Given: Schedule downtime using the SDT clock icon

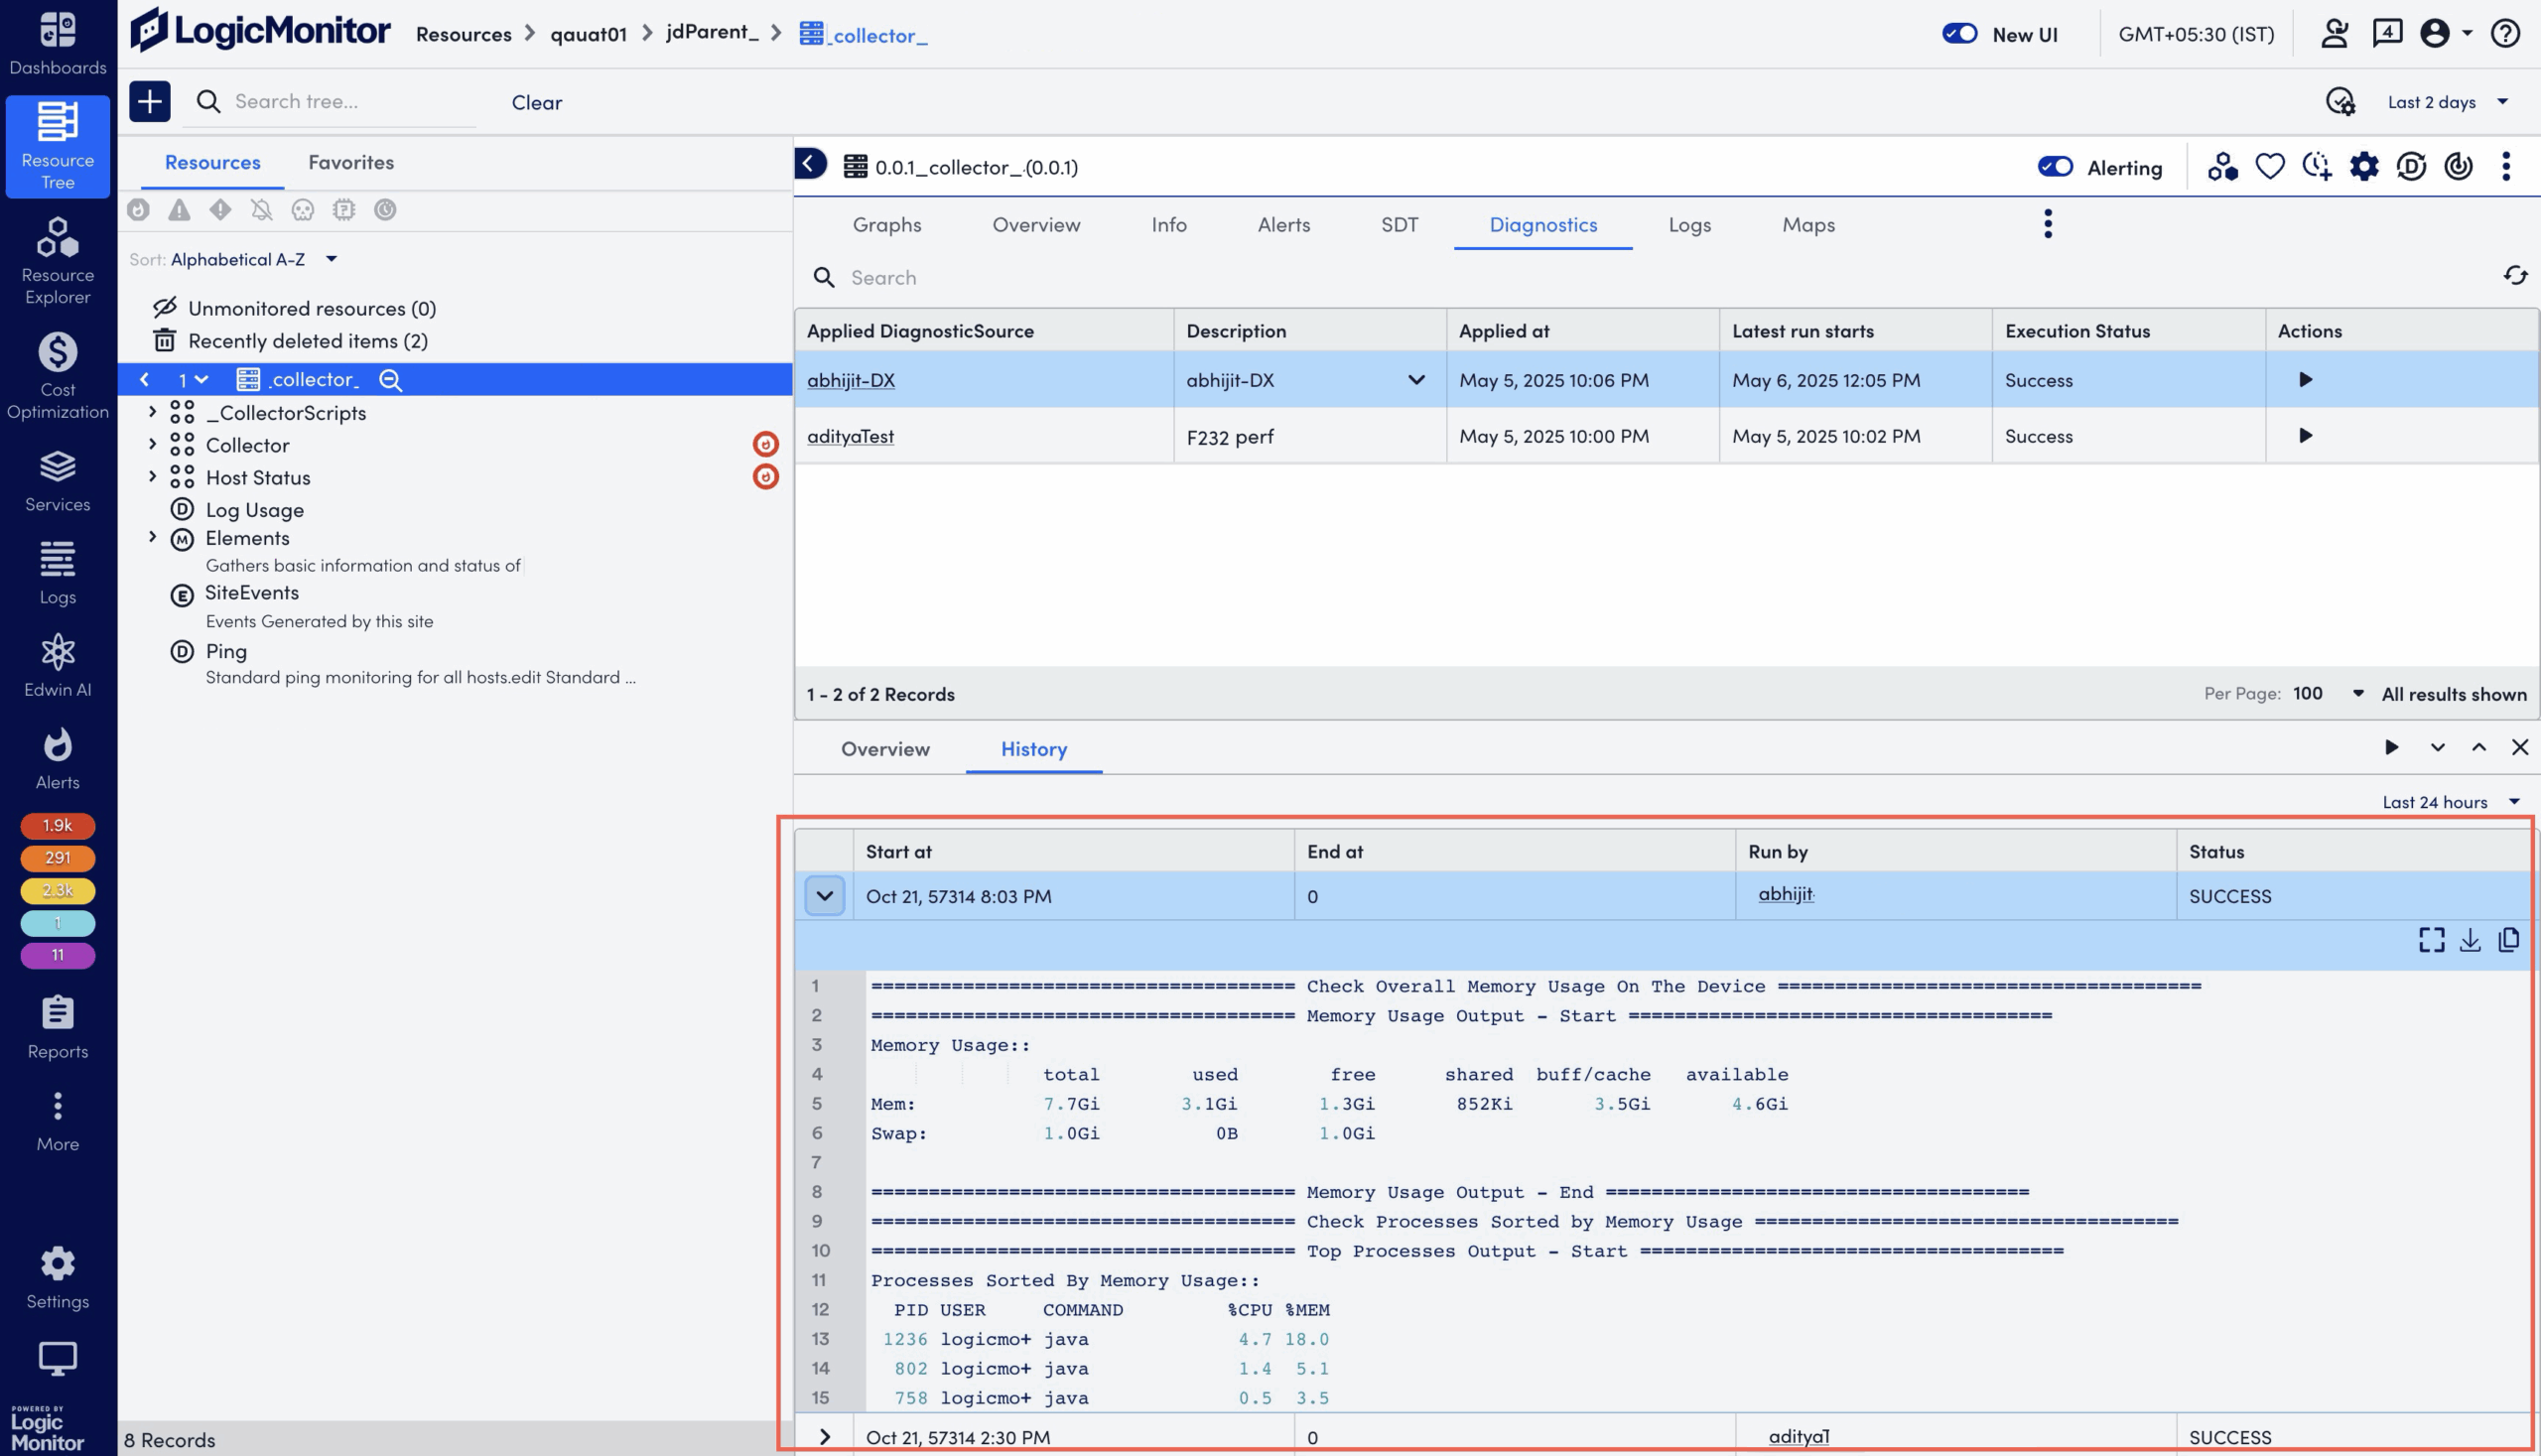Looking at the screenshot, I should pos(2317,167).
